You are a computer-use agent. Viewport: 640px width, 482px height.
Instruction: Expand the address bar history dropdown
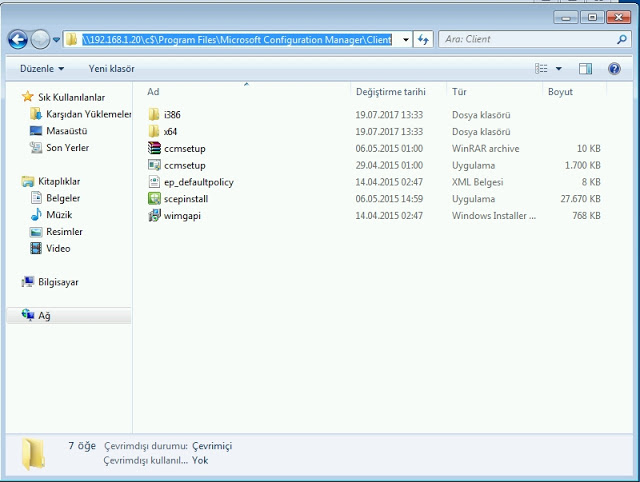405,39
